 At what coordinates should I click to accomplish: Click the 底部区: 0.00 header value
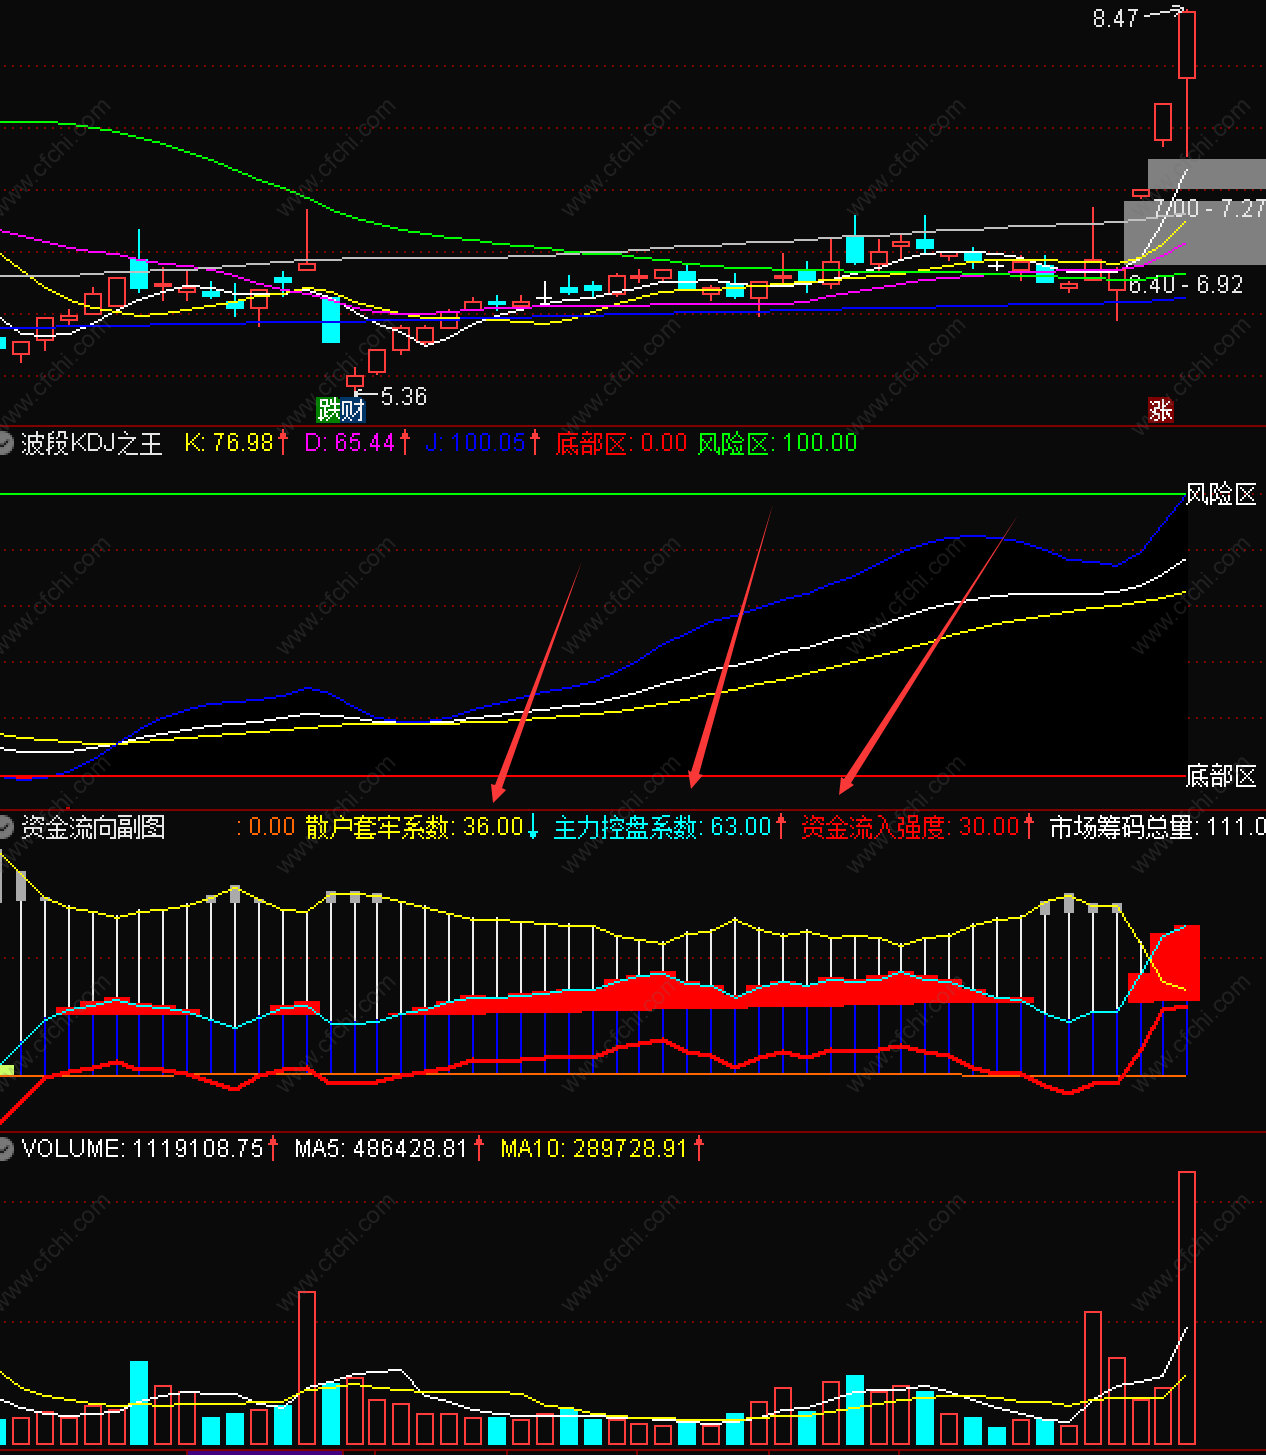point(621,443)
